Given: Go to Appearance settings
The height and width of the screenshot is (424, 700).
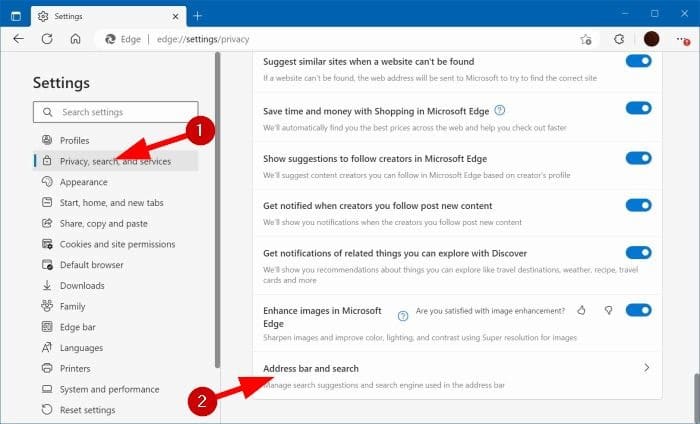Looking at the screenshot, I should 116,182.
